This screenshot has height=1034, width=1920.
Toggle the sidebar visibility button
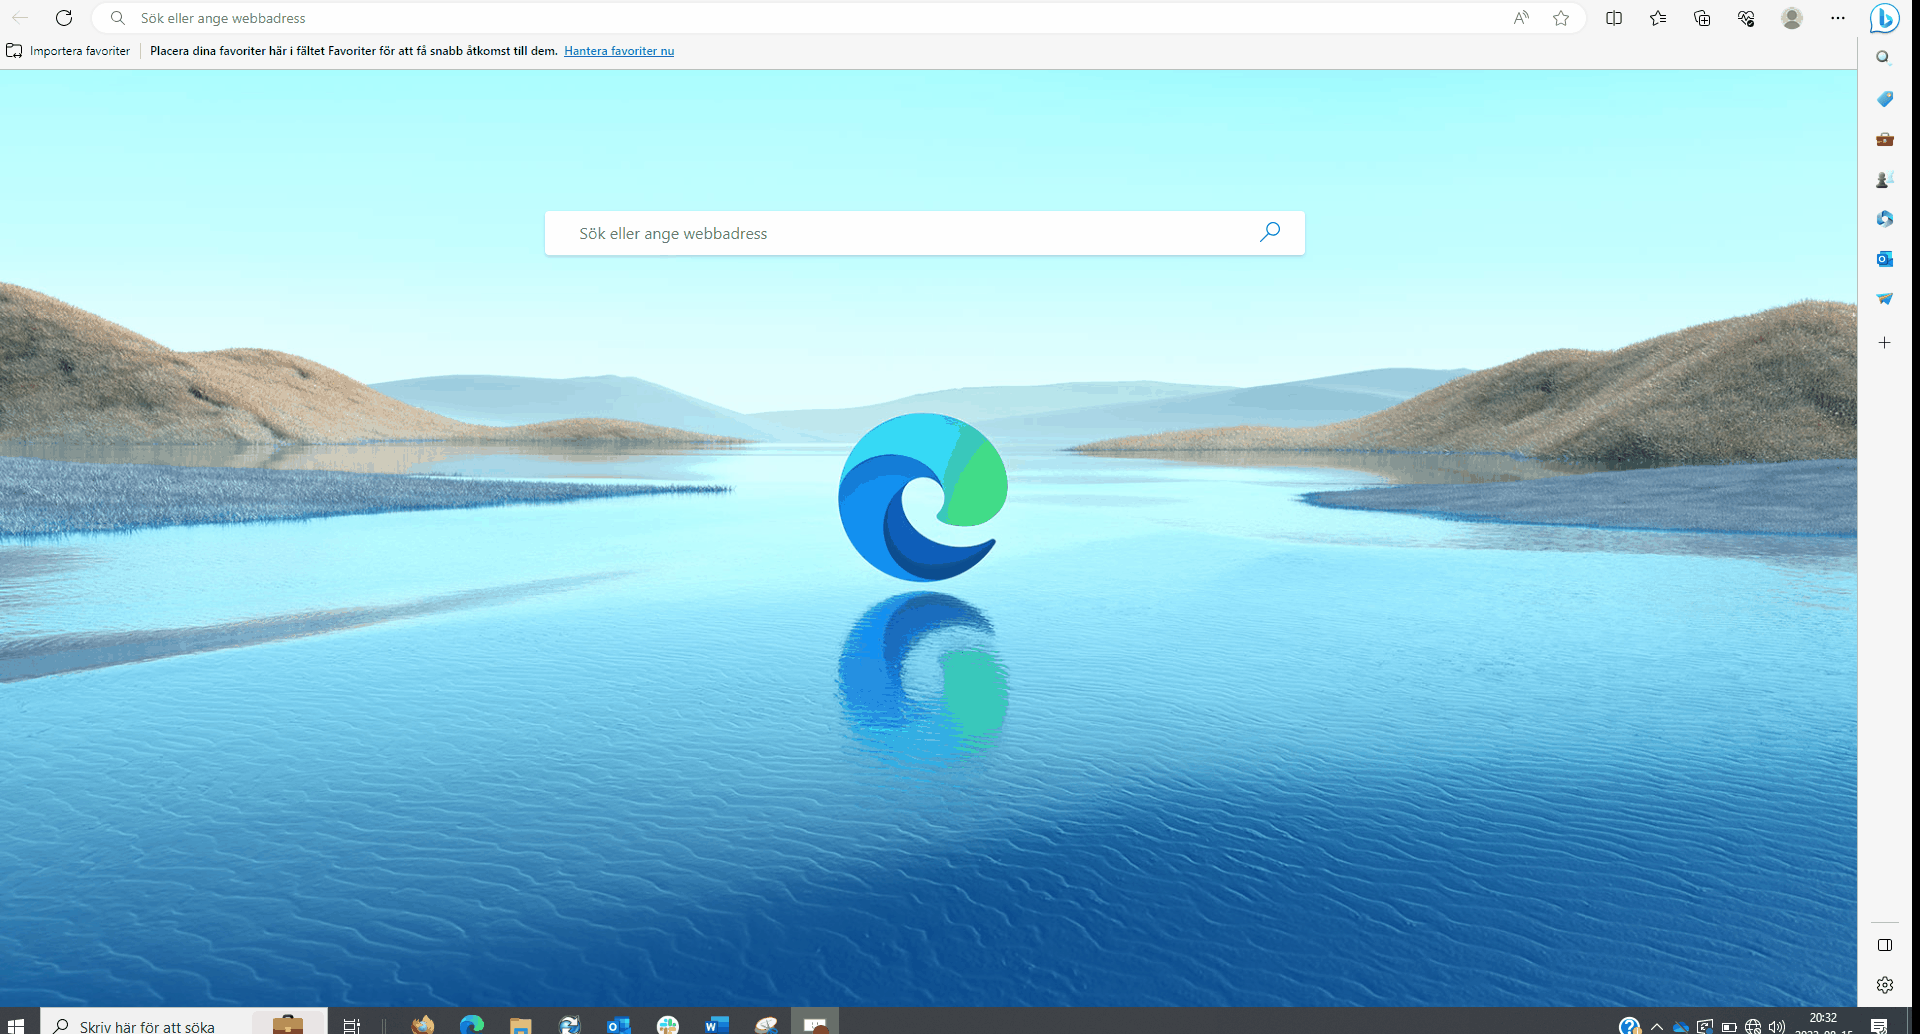click(x=1885, y=945)
